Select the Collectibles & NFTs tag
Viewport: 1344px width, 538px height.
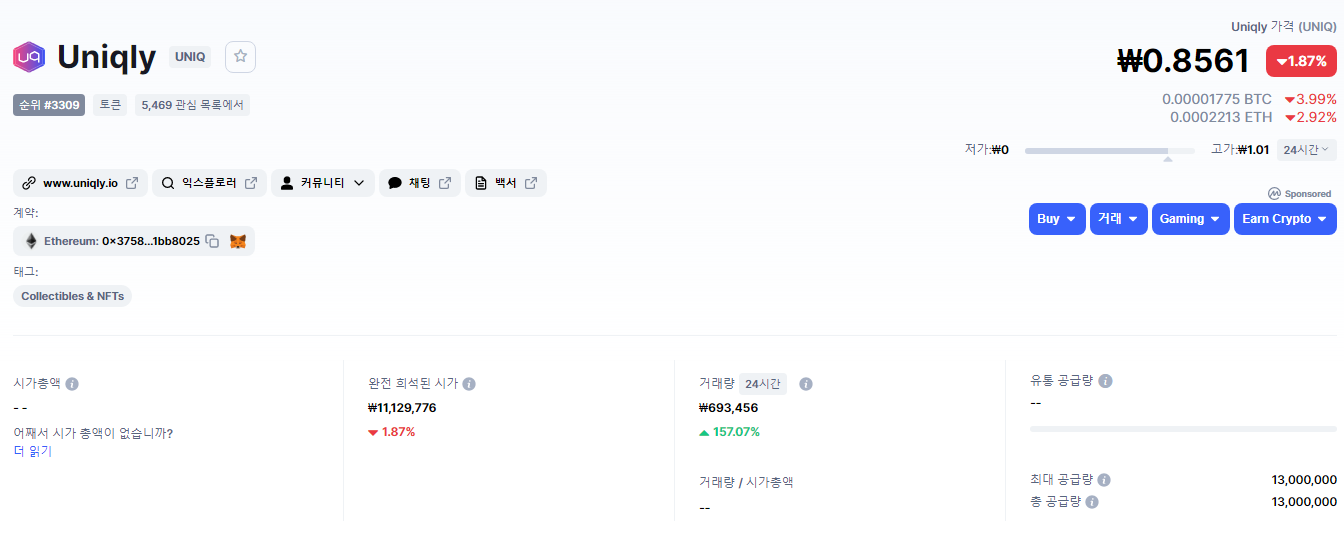[x=72, y=296]
